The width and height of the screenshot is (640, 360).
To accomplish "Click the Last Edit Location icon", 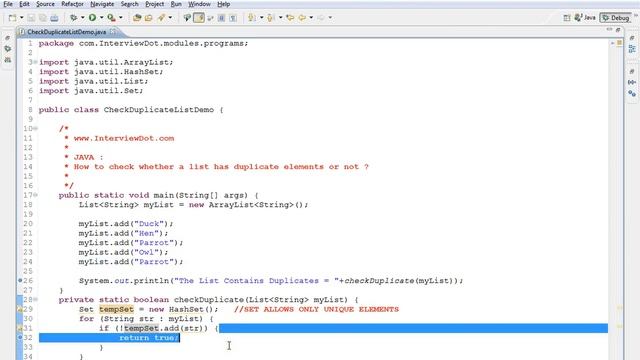I will tap(290, 18).
